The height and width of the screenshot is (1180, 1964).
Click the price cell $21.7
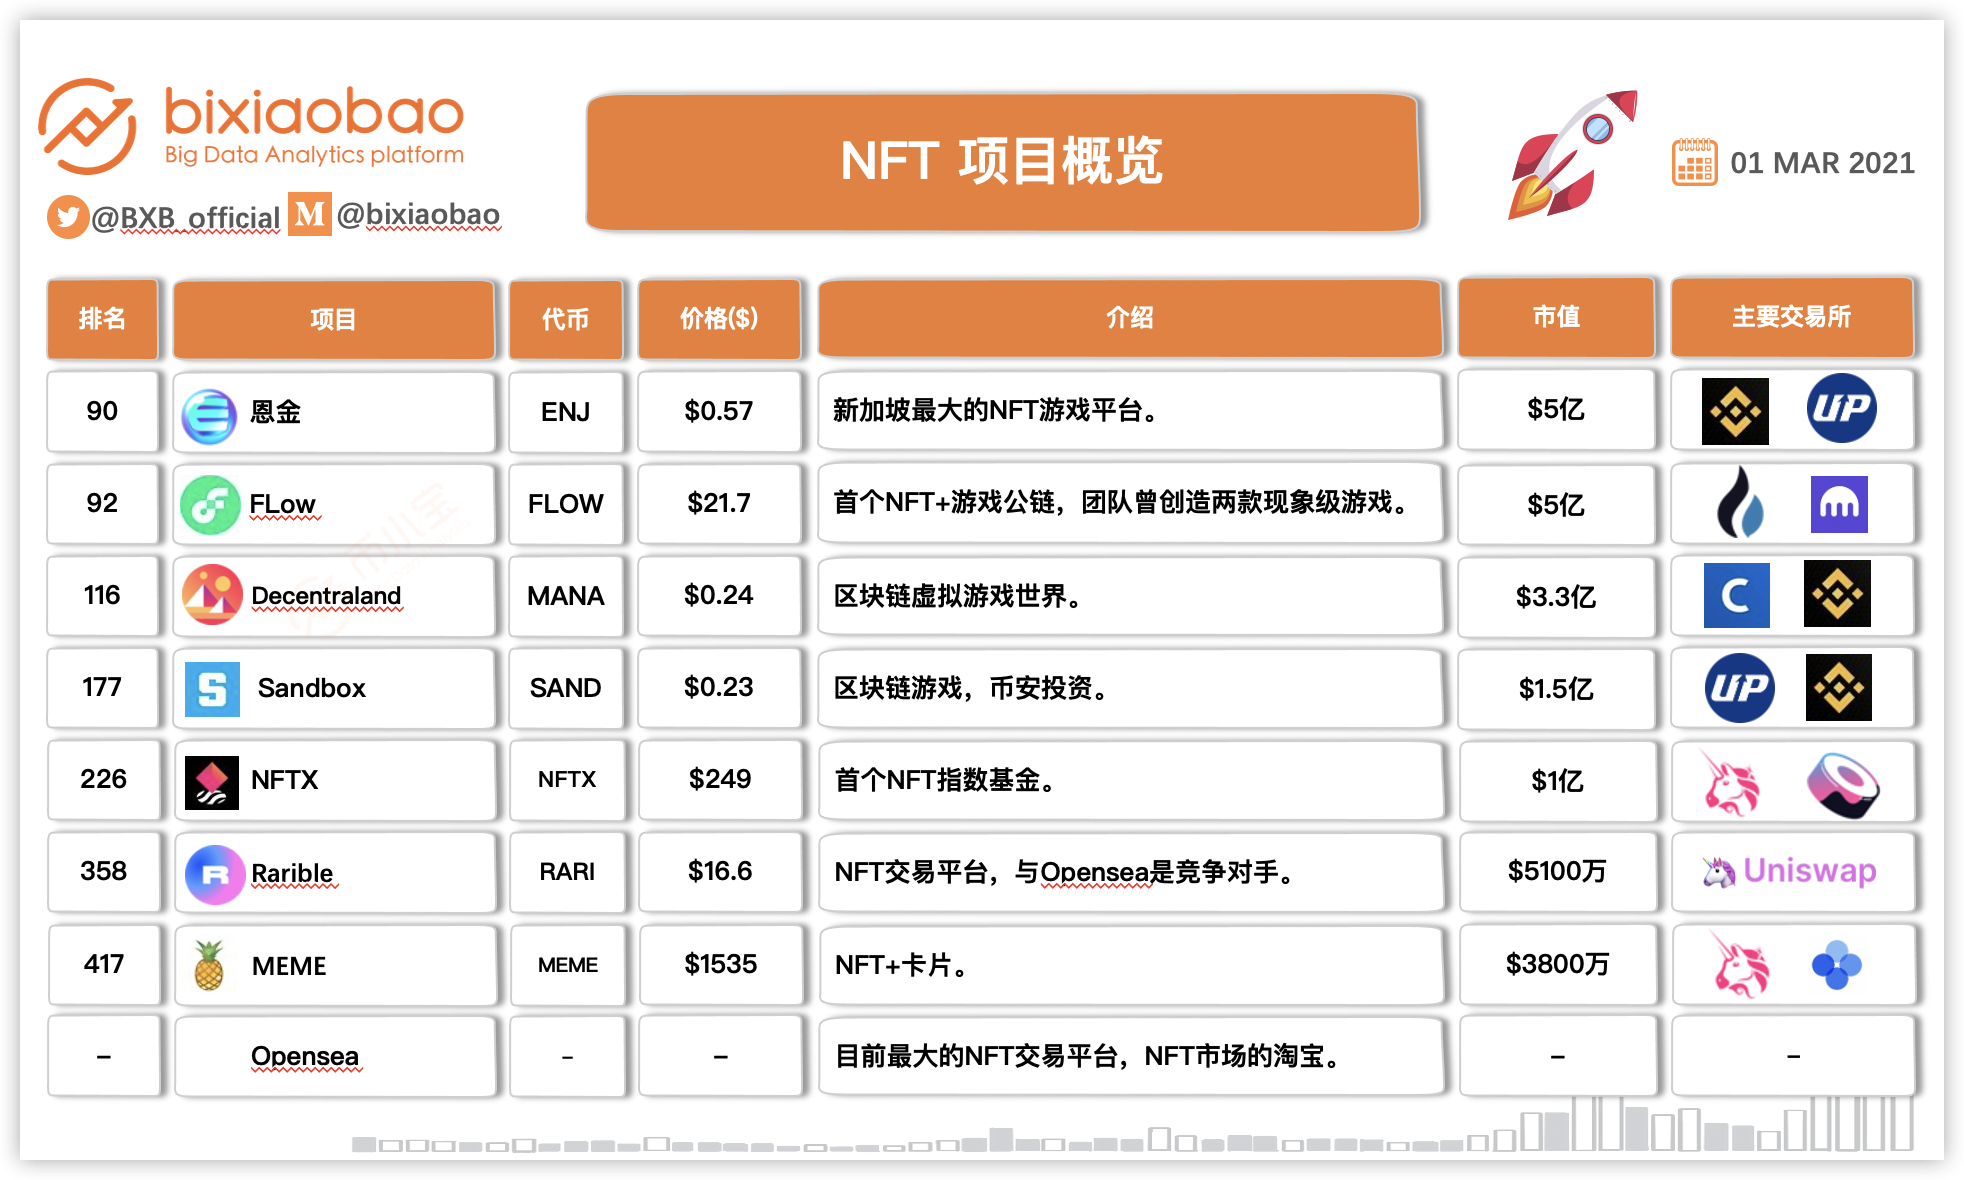pyautogui.click(x=719, y=503)
